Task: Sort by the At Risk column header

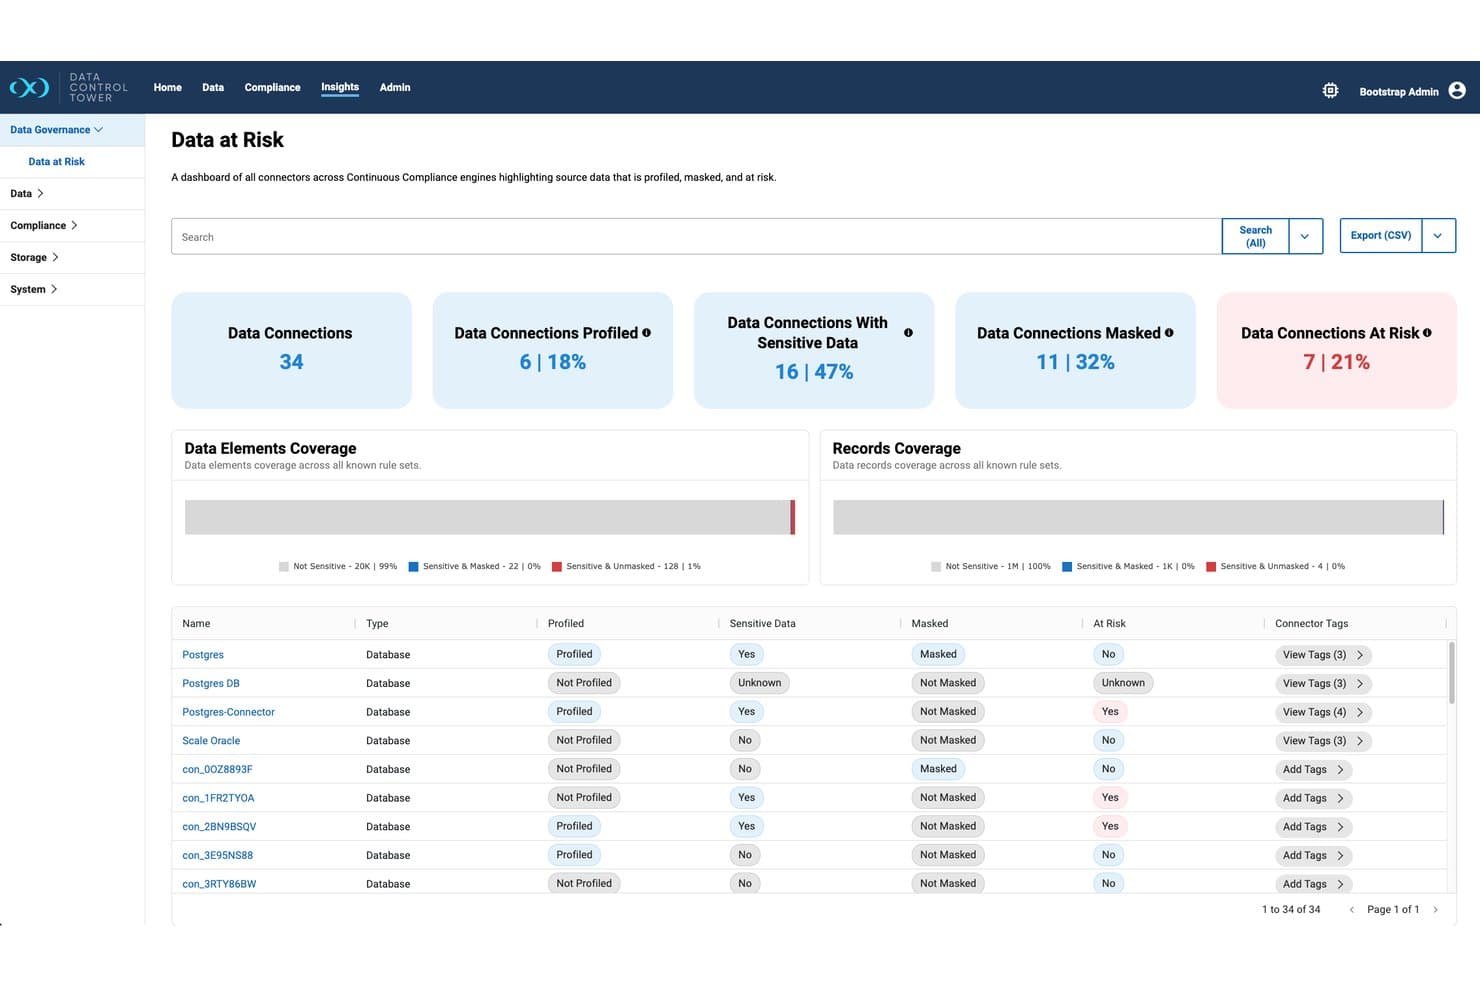Action: tap(1109, 624)
